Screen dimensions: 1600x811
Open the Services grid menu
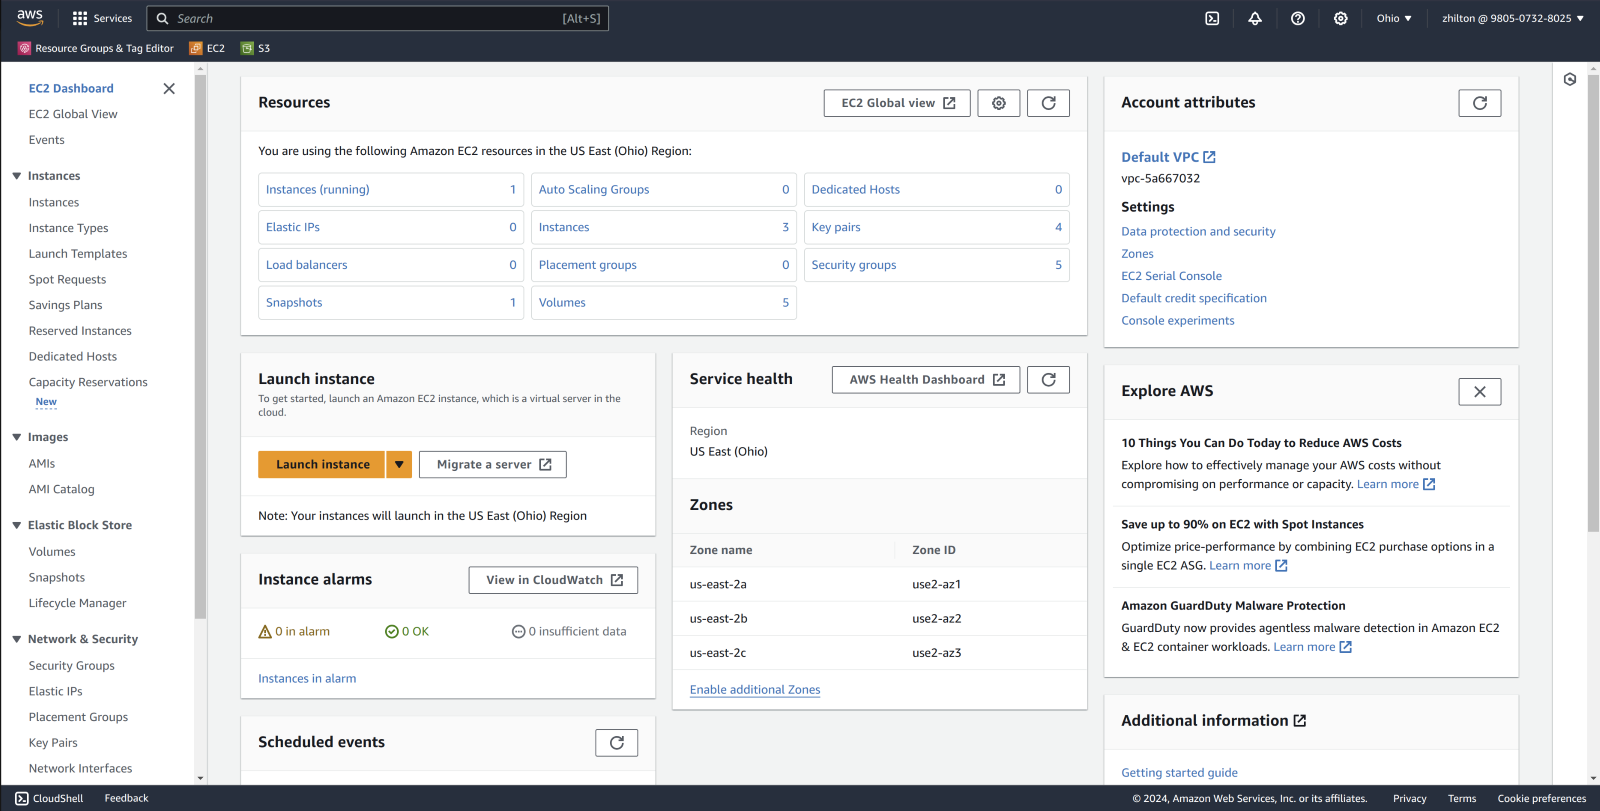point(102,18)
